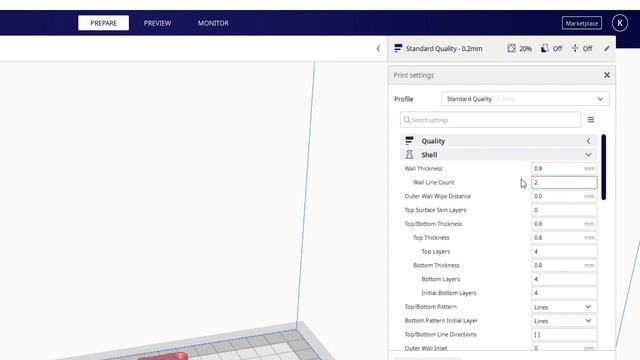Edit the Top Thickness value

pos(564,238)
